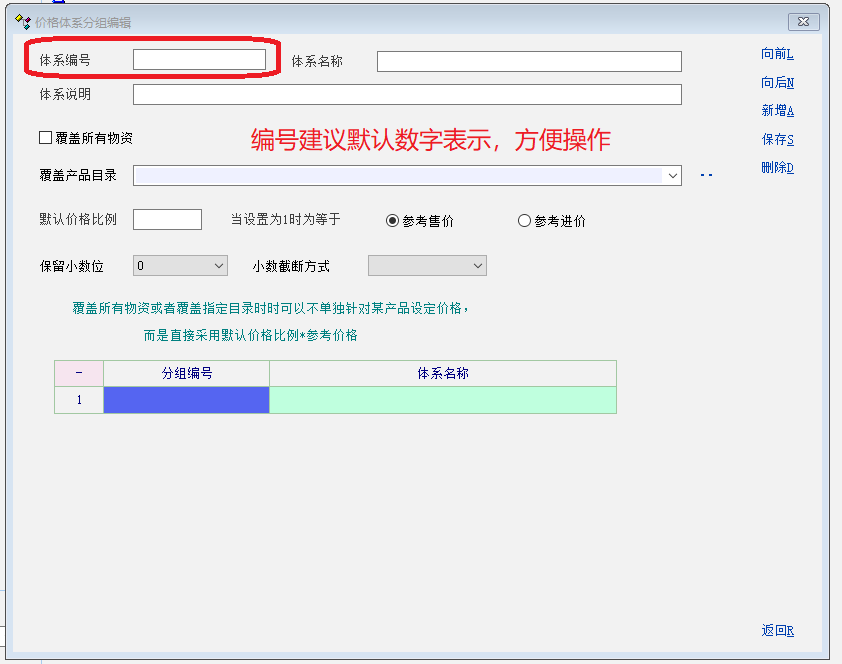Delete the record using 删除D
The width and height of the screenshot is (842, 664).
pos(776,168)
